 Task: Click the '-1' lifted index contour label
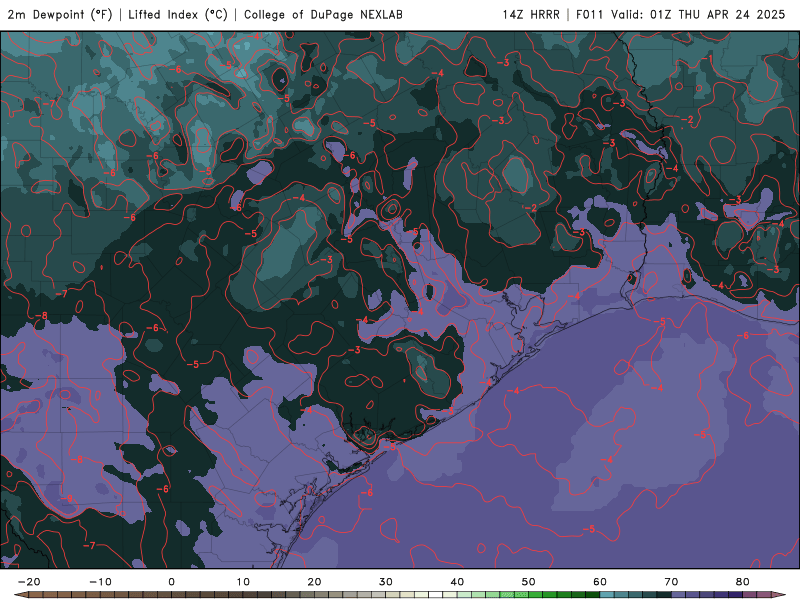pyautogui.click(x=707, y=59)
